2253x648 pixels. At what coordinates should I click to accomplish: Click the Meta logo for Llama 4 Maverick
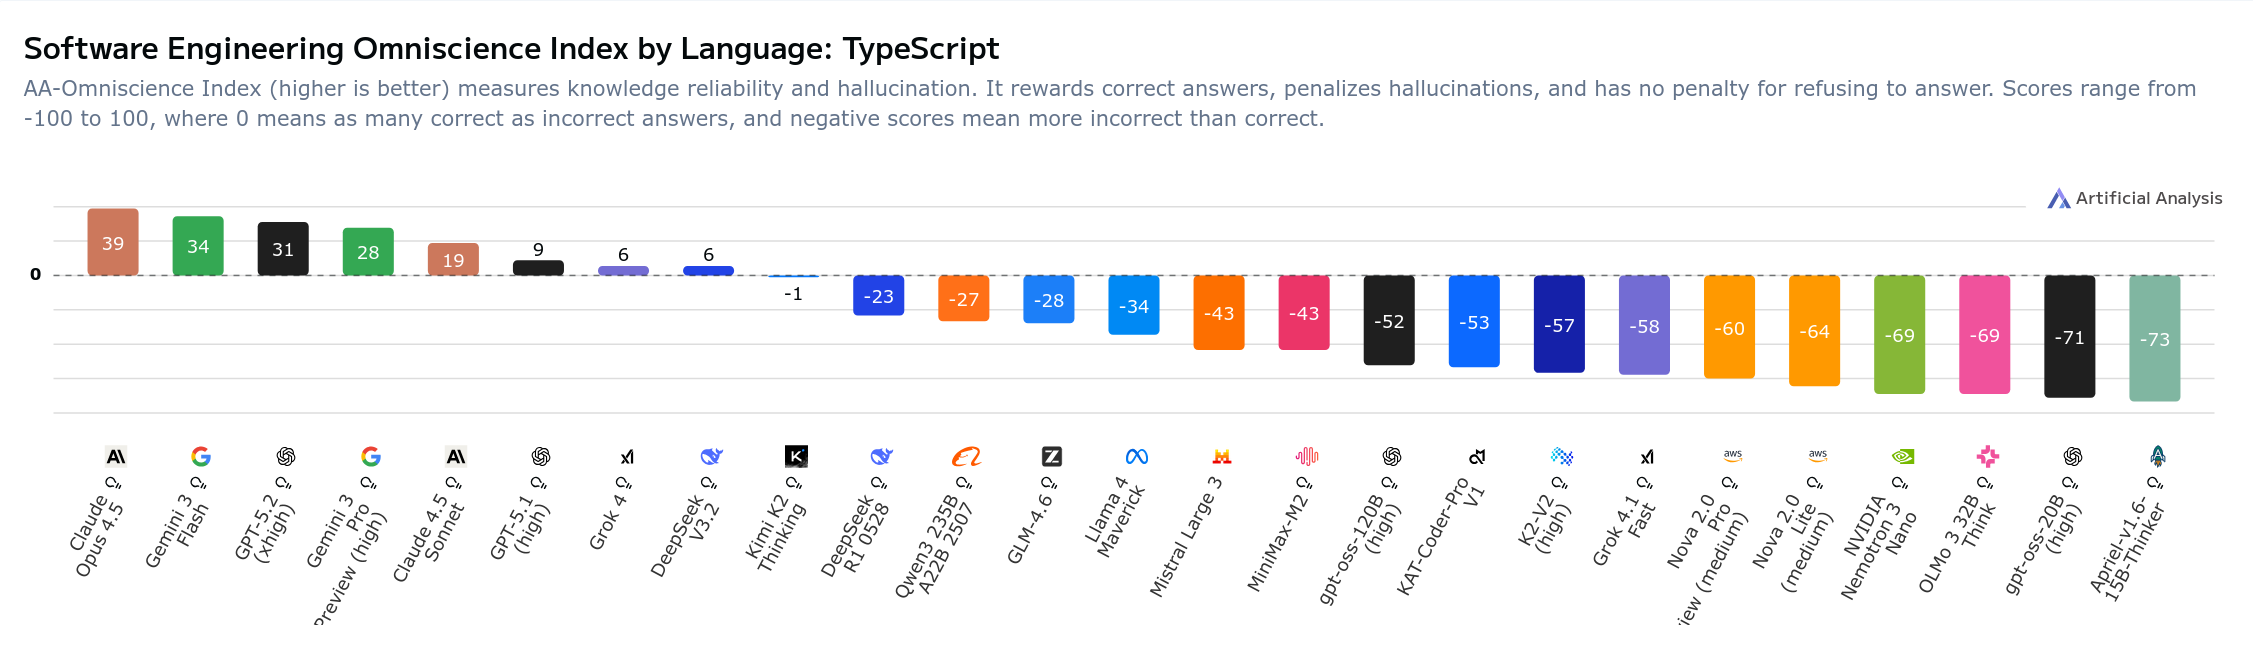click(x=1136, y=457)
